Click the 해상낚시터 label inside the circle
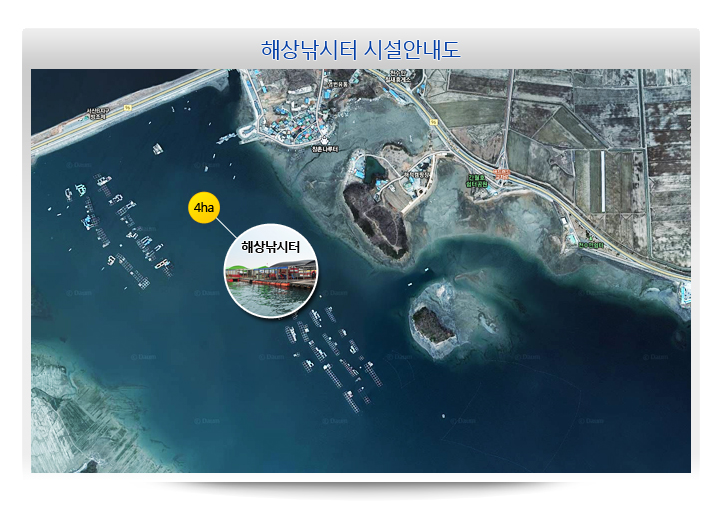This screenshot has width=720, height=530. coord(271,246)
